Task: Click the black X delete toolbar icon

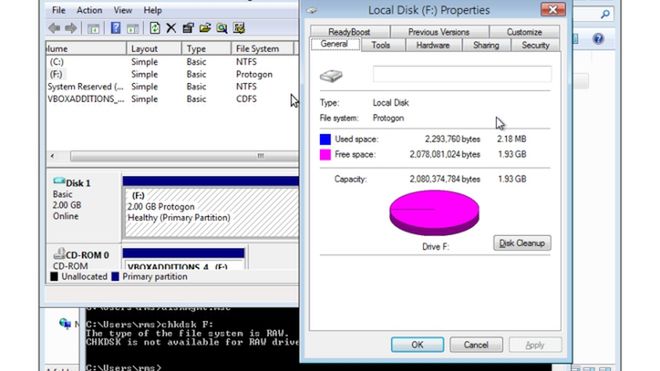Action: point(171,28)
